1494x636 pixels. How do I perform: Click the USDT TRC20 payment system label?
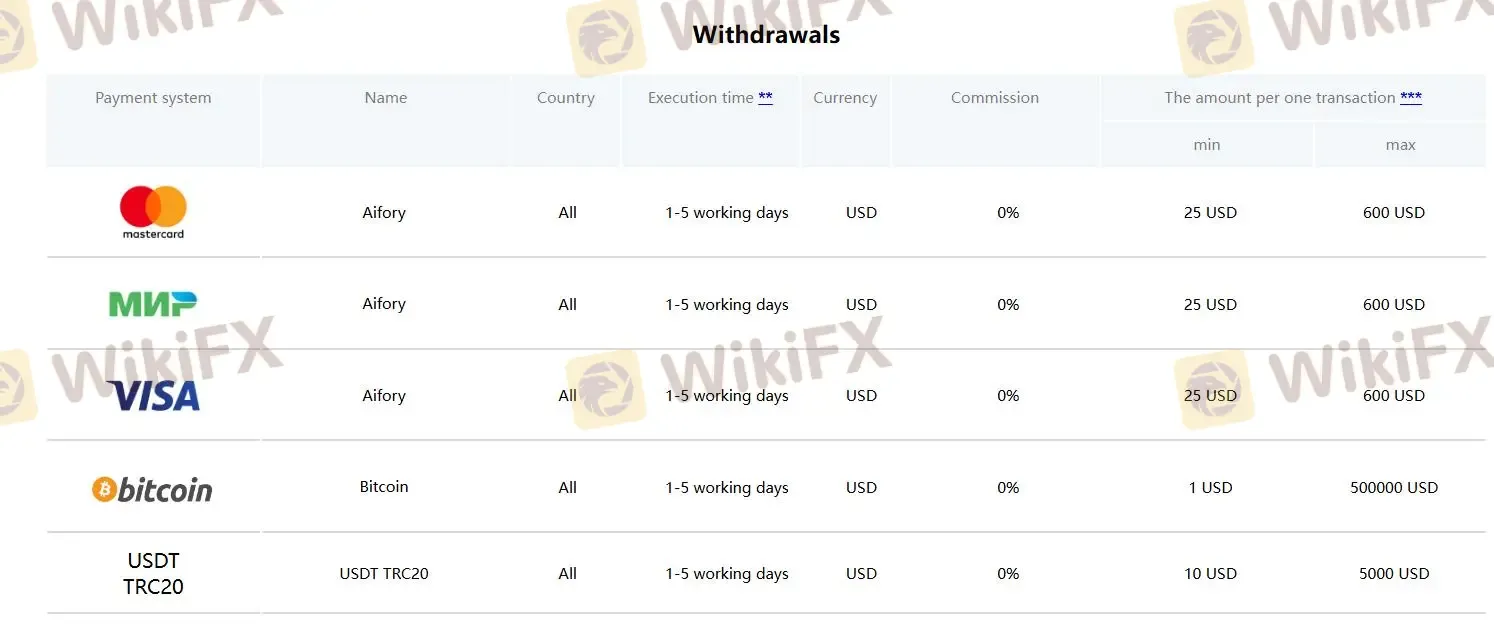pyautogui.click(x=153, y=574)
